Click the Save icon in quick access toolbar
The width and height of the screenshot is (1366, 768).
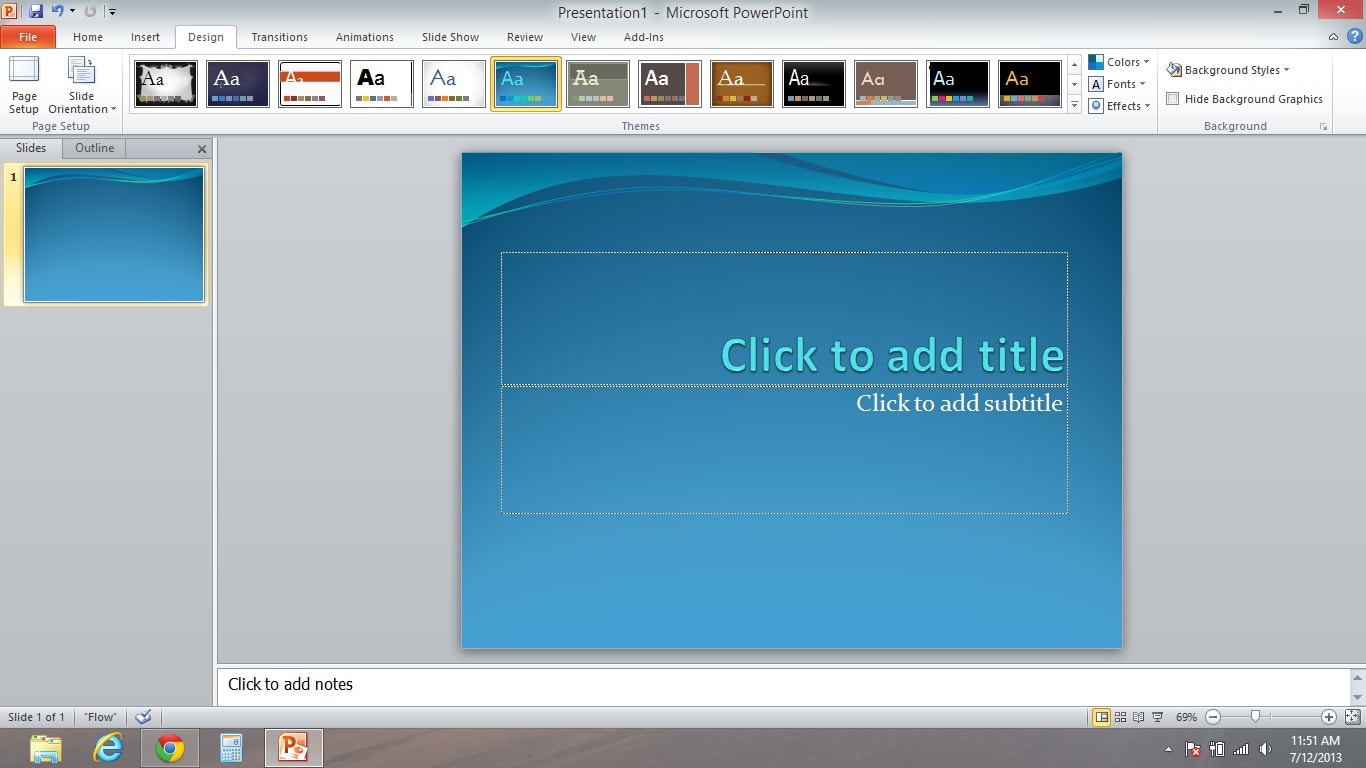pos(36,12)
